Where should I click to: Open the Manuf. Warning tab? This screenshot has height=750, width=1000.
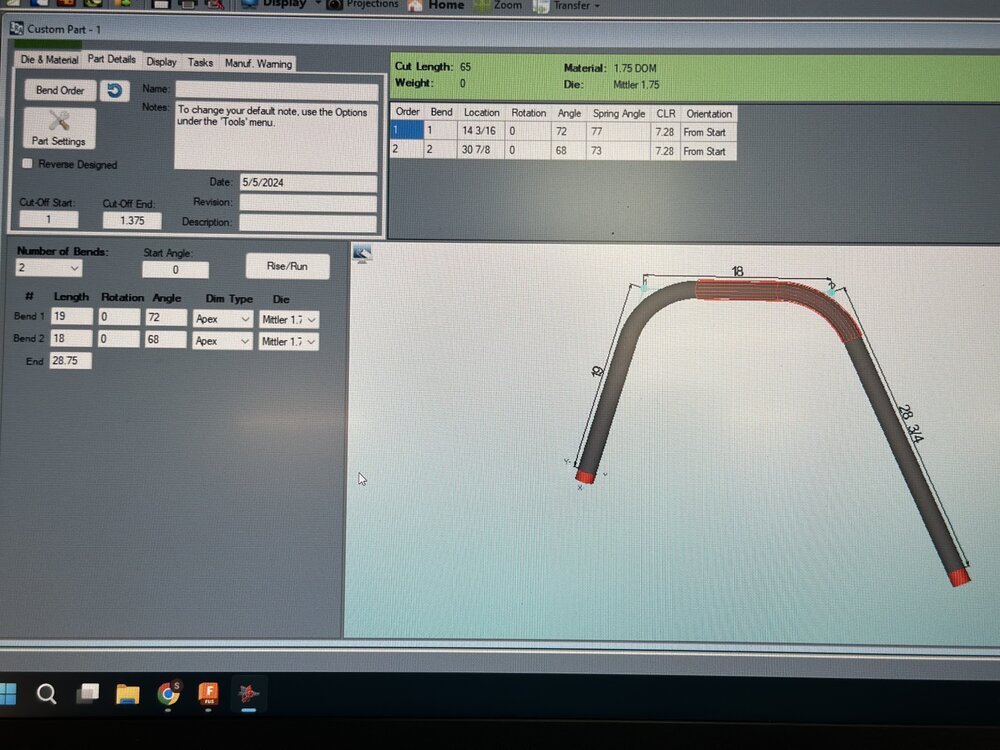(258, 63)
